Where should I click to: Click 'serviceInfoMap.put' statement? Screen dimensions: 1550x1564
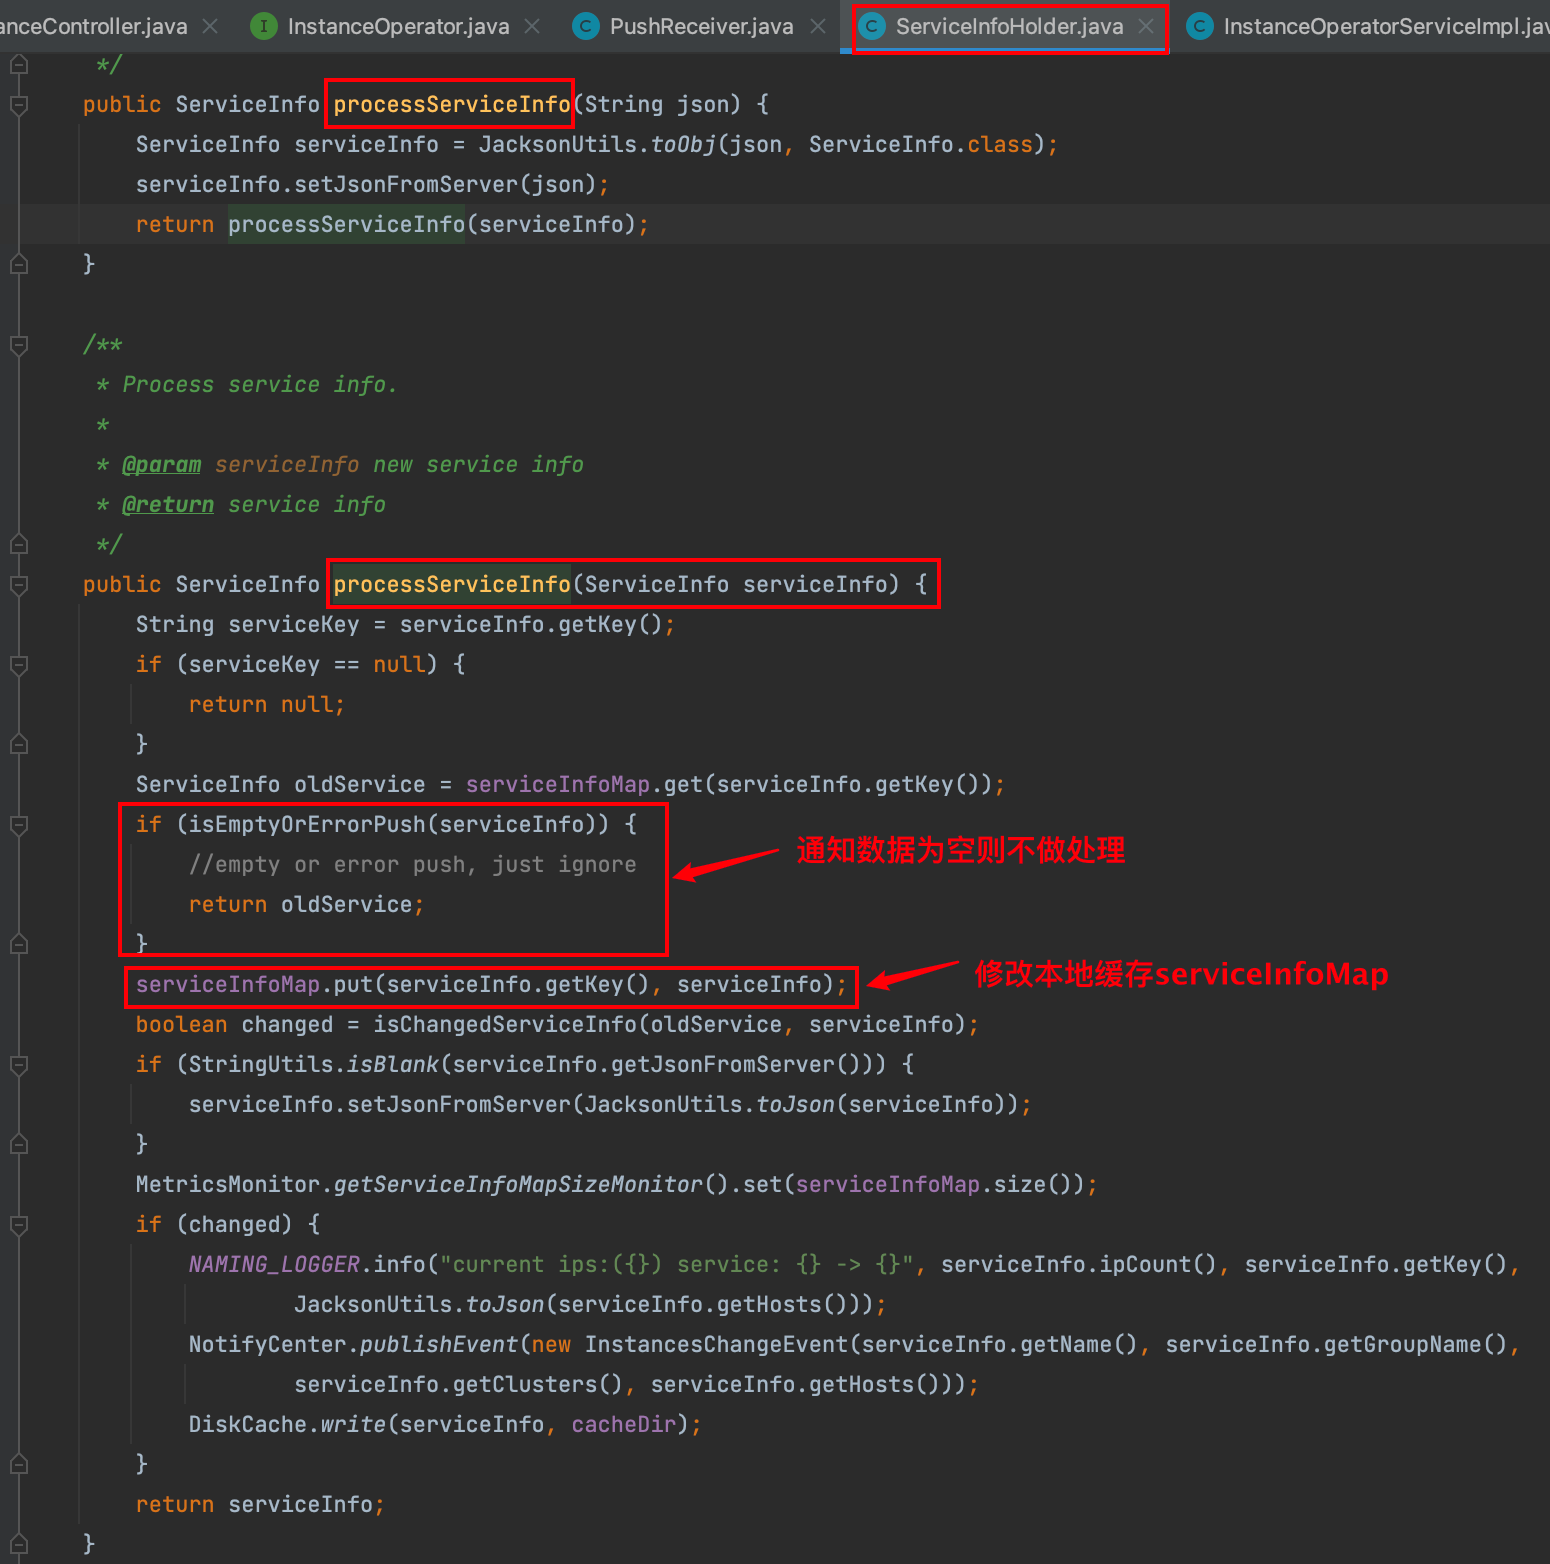(x=491, y=984)
